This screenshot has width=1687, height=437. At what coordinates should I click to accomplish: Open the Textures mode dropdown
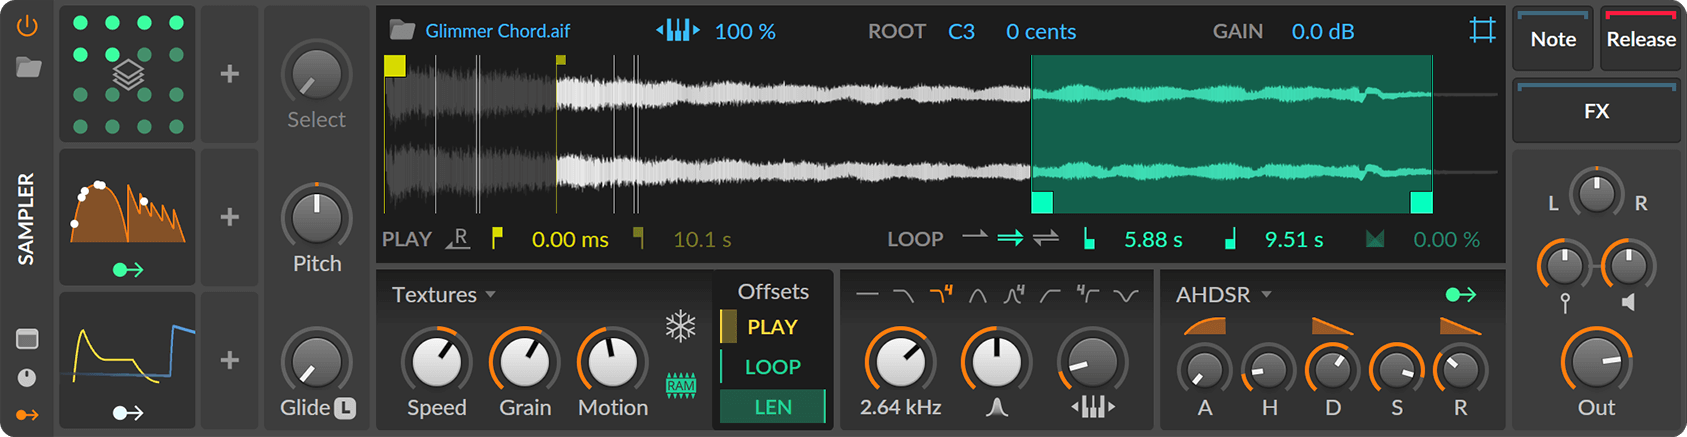pyautogui.click(x=444, y=295)
